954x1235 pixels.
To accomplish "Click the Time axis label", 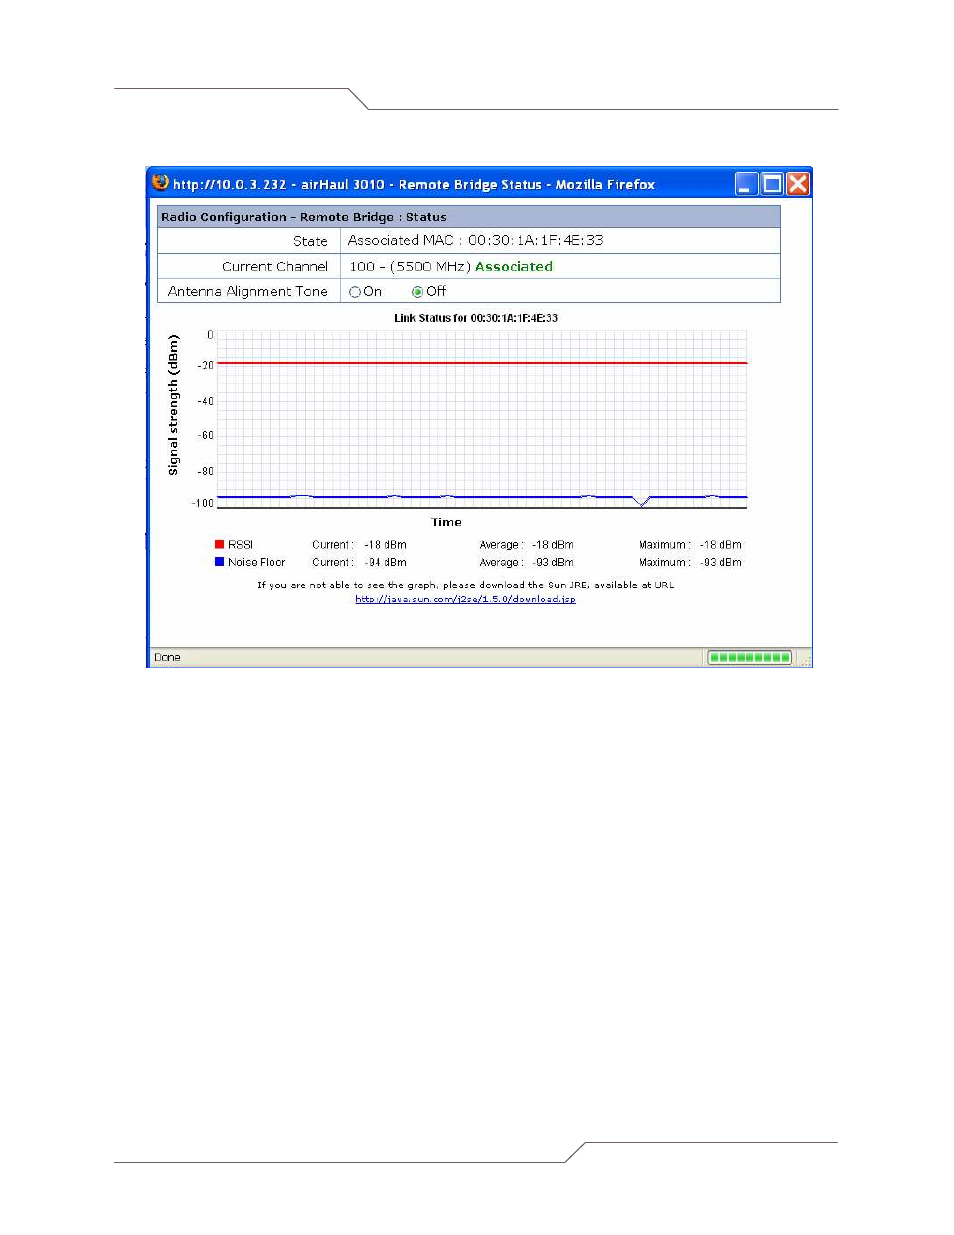I will [x=446, y=522].
